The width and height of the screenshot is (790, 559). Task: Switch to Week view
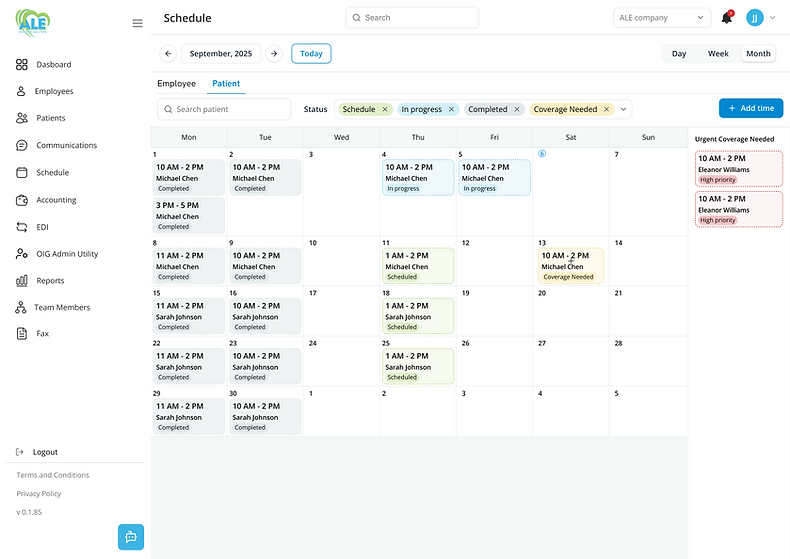coord(718,53)
